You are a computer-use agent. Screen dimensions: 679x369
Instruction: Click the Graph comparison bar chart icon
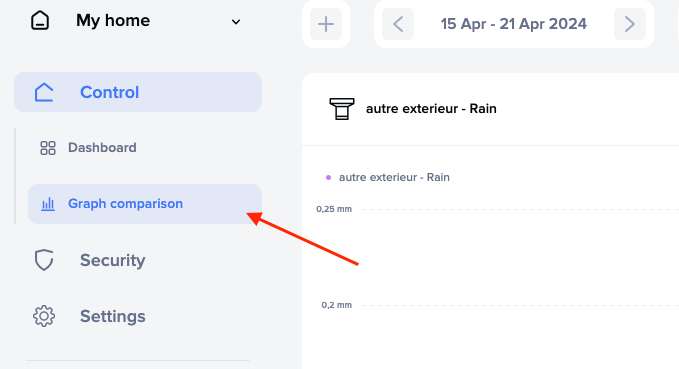click(x=48, y=204)
